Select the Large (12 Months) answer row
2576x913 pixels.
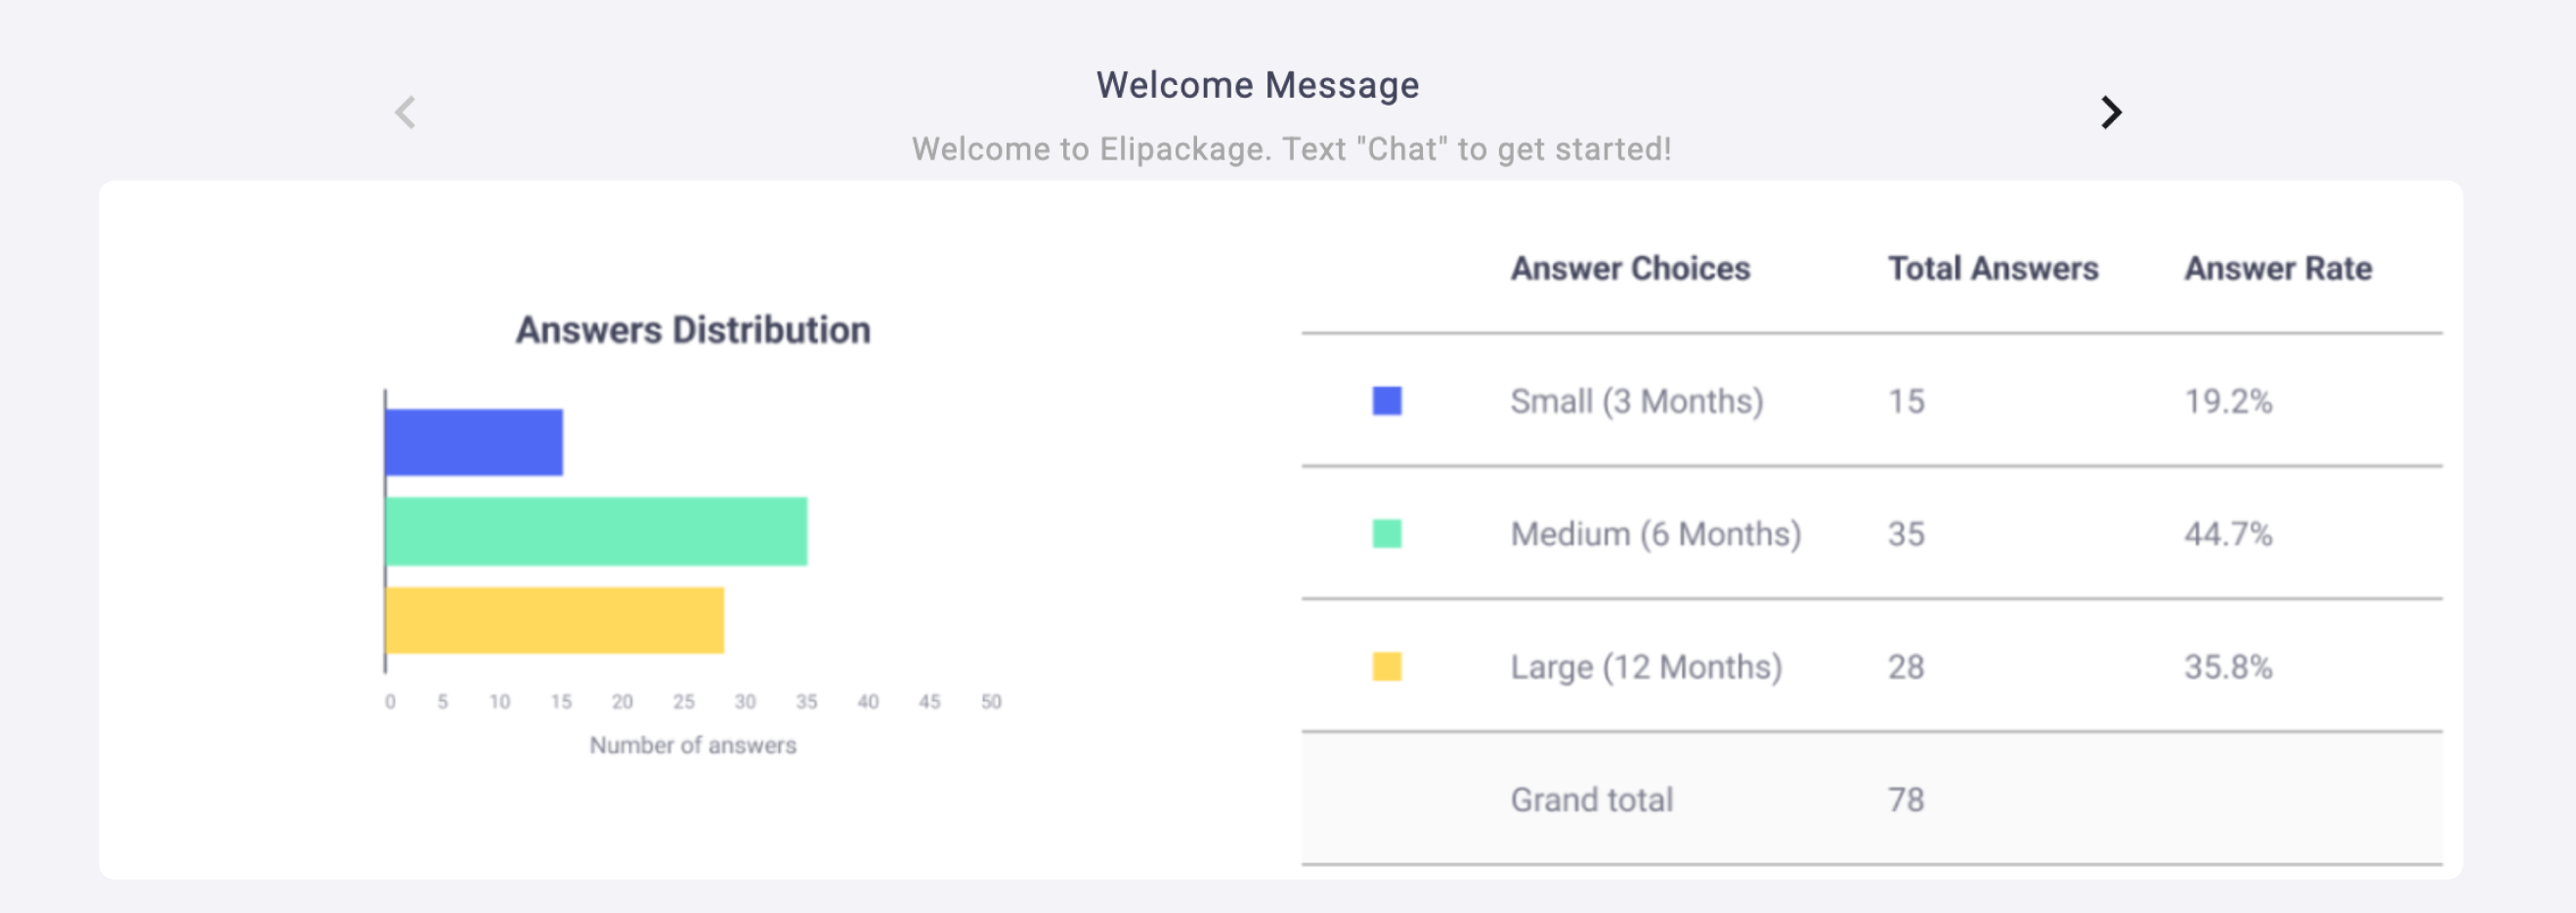1871,667
